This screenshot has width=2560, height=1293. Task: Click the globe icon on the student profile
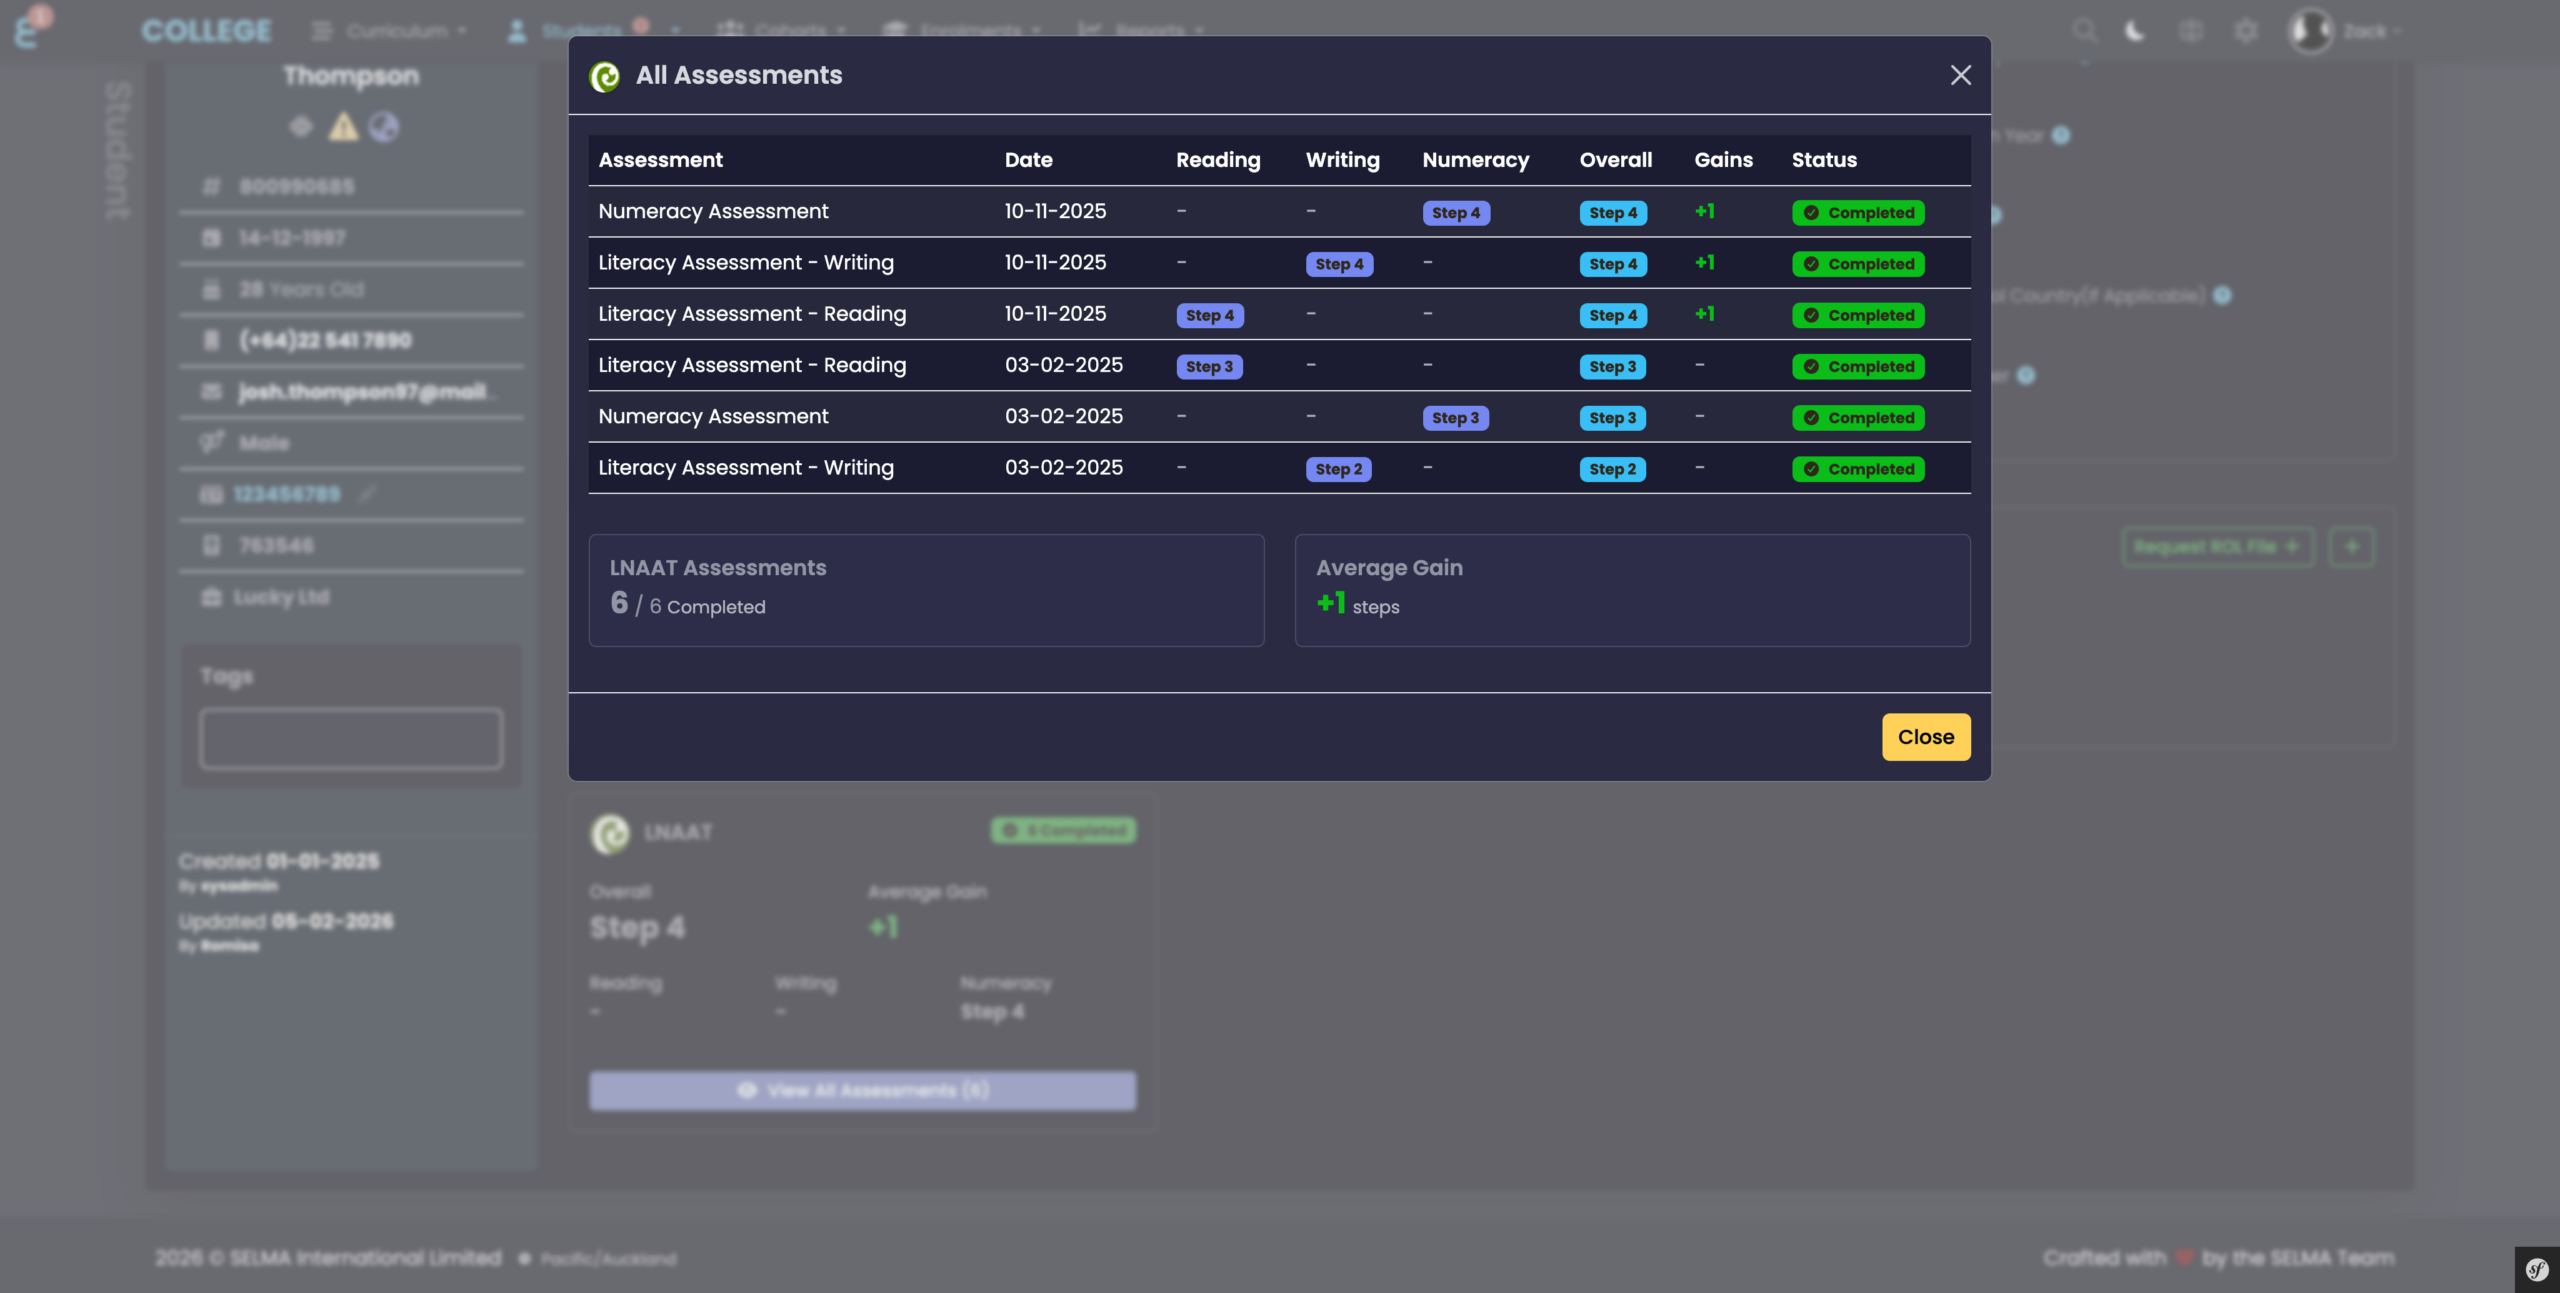point(385,127)
